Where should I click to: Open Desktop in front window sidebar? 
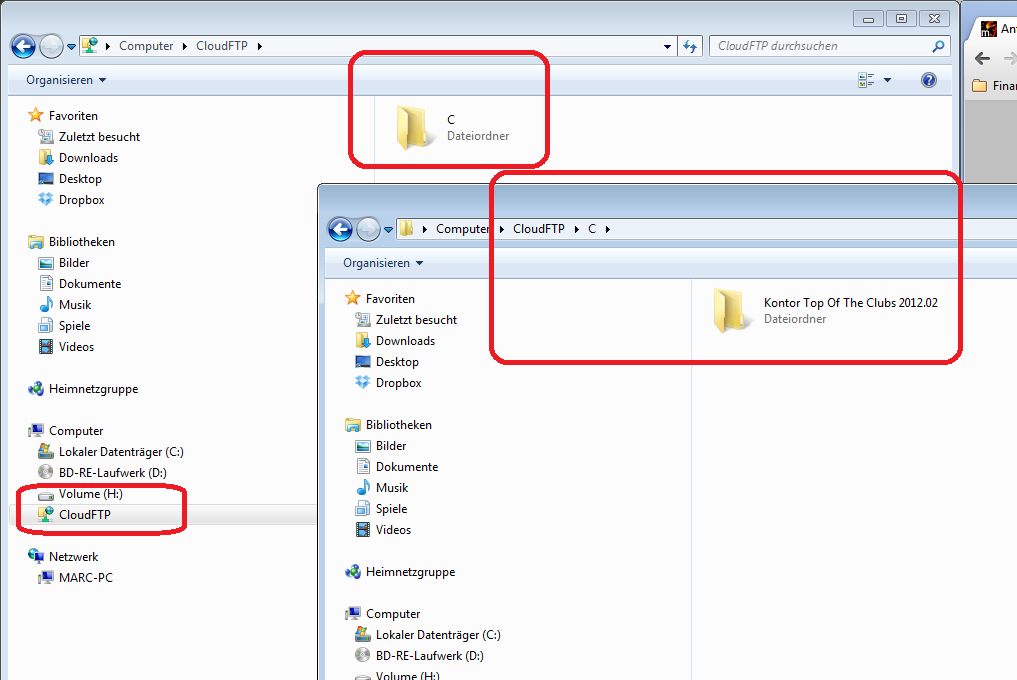(x=387, y=361)
